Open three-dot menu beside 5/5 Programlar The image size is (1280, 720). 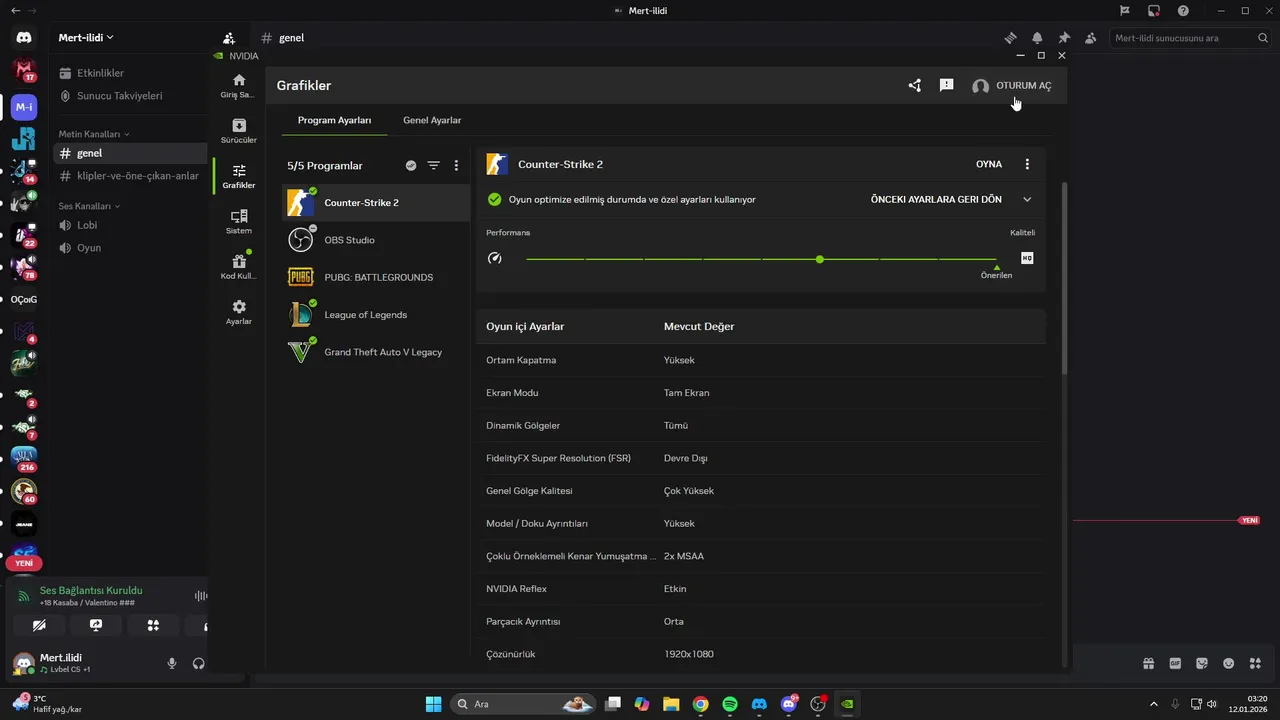click(x=456, y=165)
